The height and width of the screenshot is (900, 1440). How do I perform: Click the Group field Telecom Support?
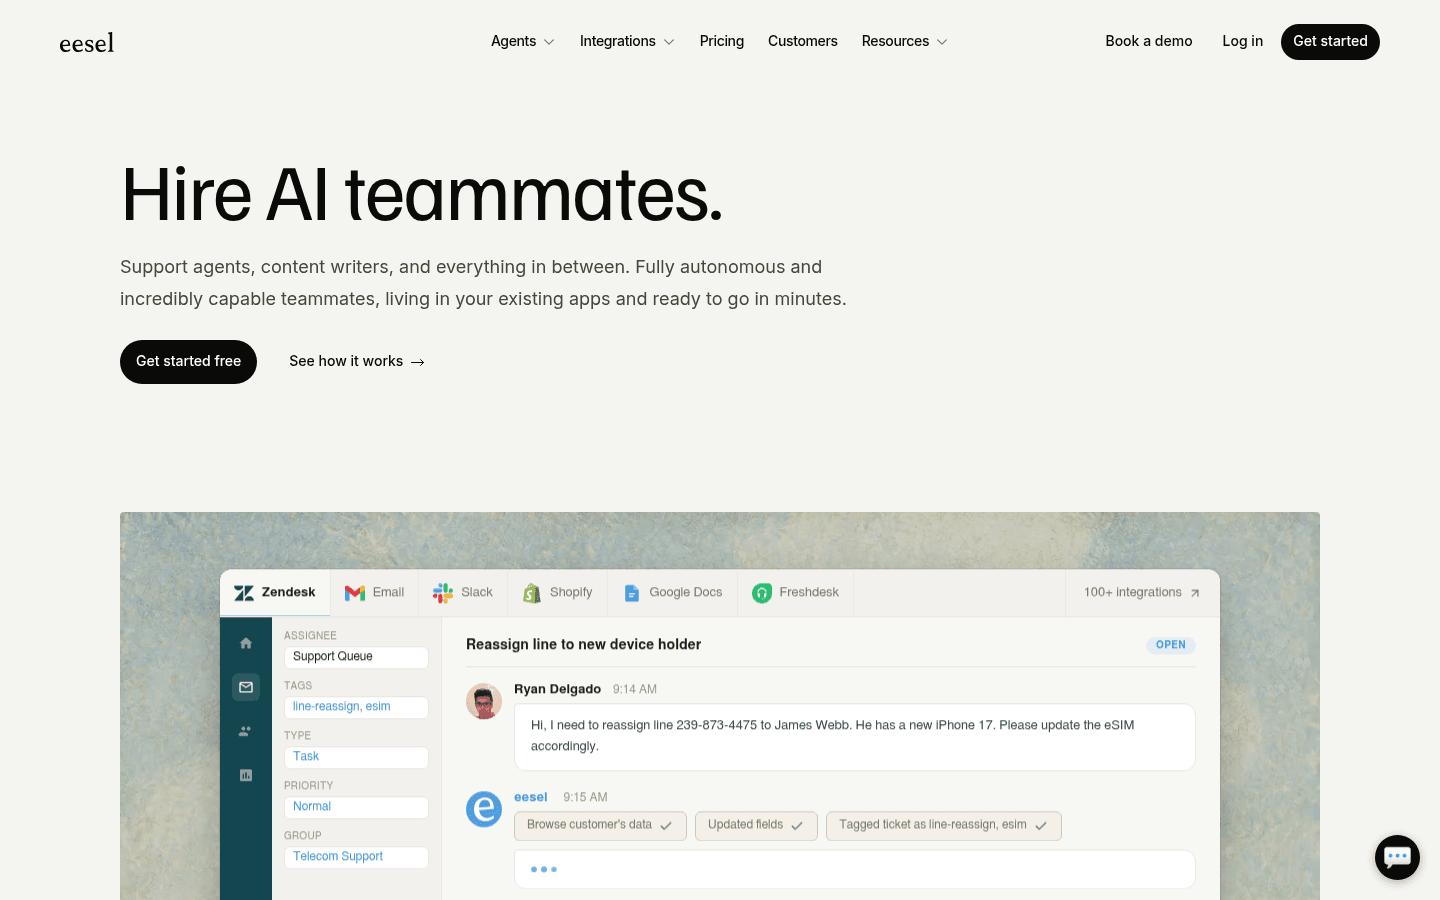pos(356,857)
